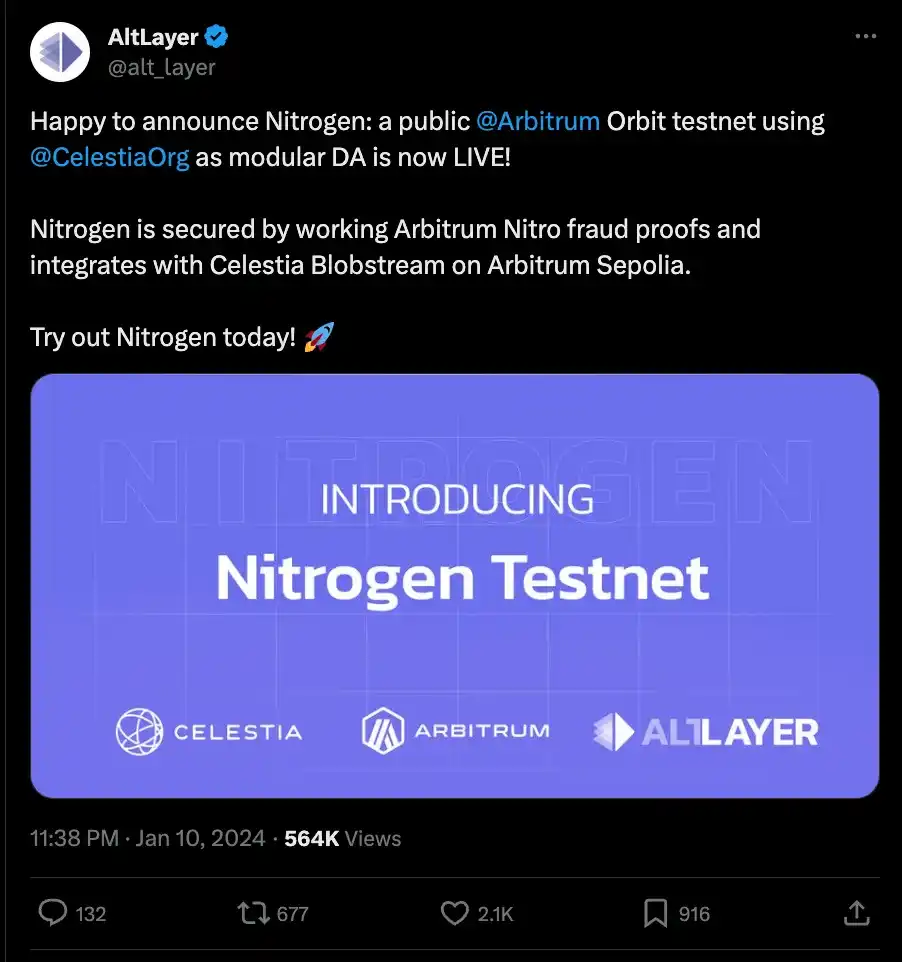Screen dimensions: 902x962
Task: Open the three-dot more options menu
Action: click(x=865, y=37)
